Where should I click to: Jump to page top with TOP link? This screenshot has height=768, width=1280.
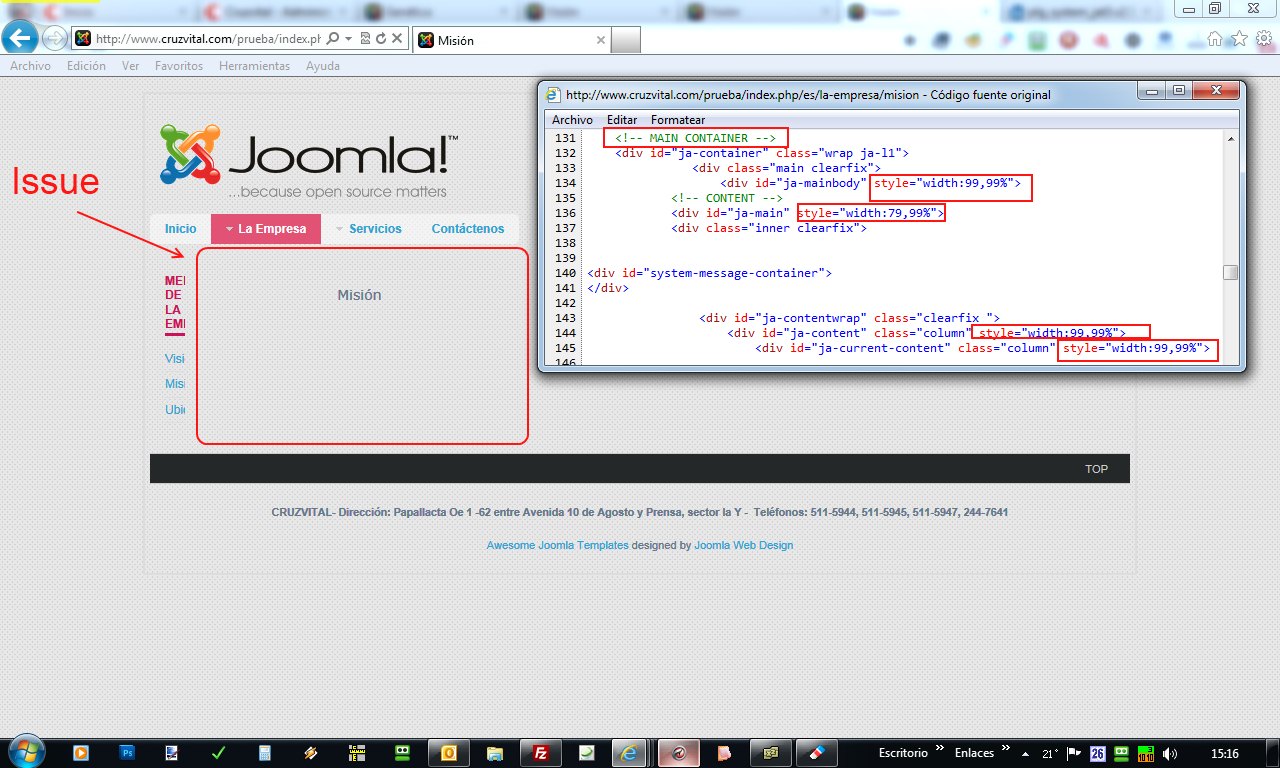[x=1097, y=469]
